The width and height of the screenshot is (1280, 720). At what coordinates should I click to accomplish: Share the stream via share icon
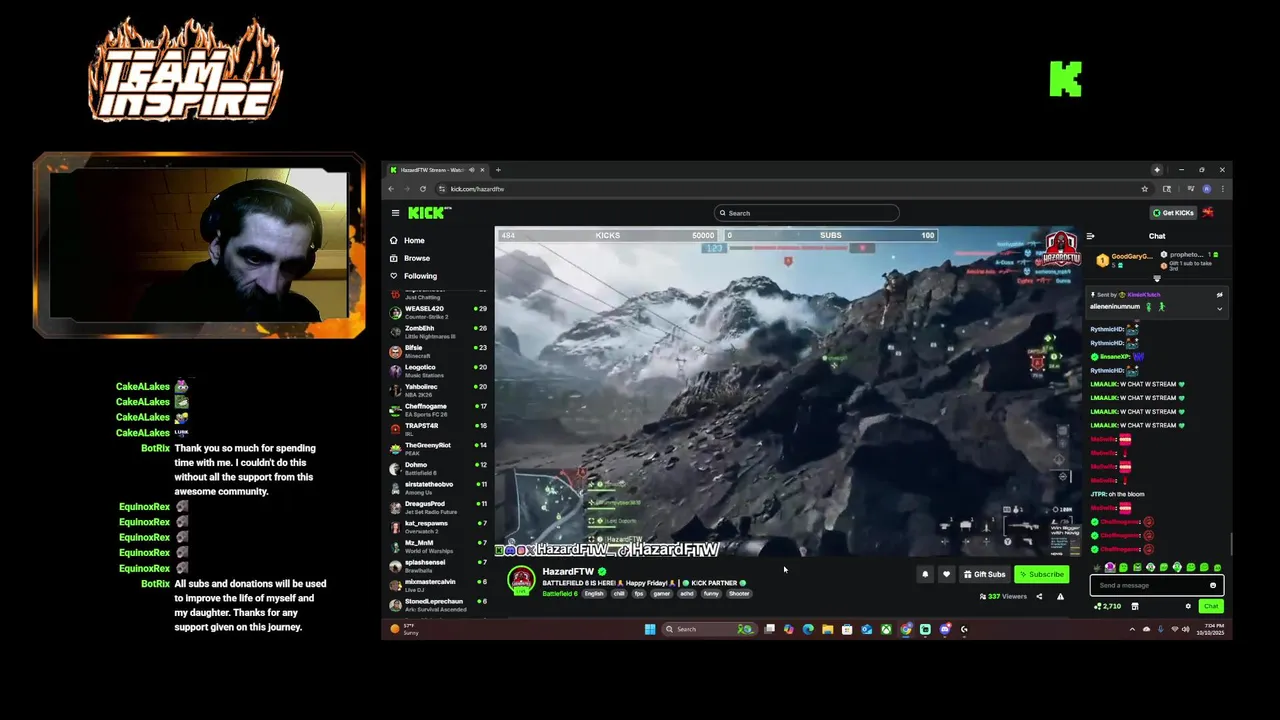click(x=1039, y=597)
